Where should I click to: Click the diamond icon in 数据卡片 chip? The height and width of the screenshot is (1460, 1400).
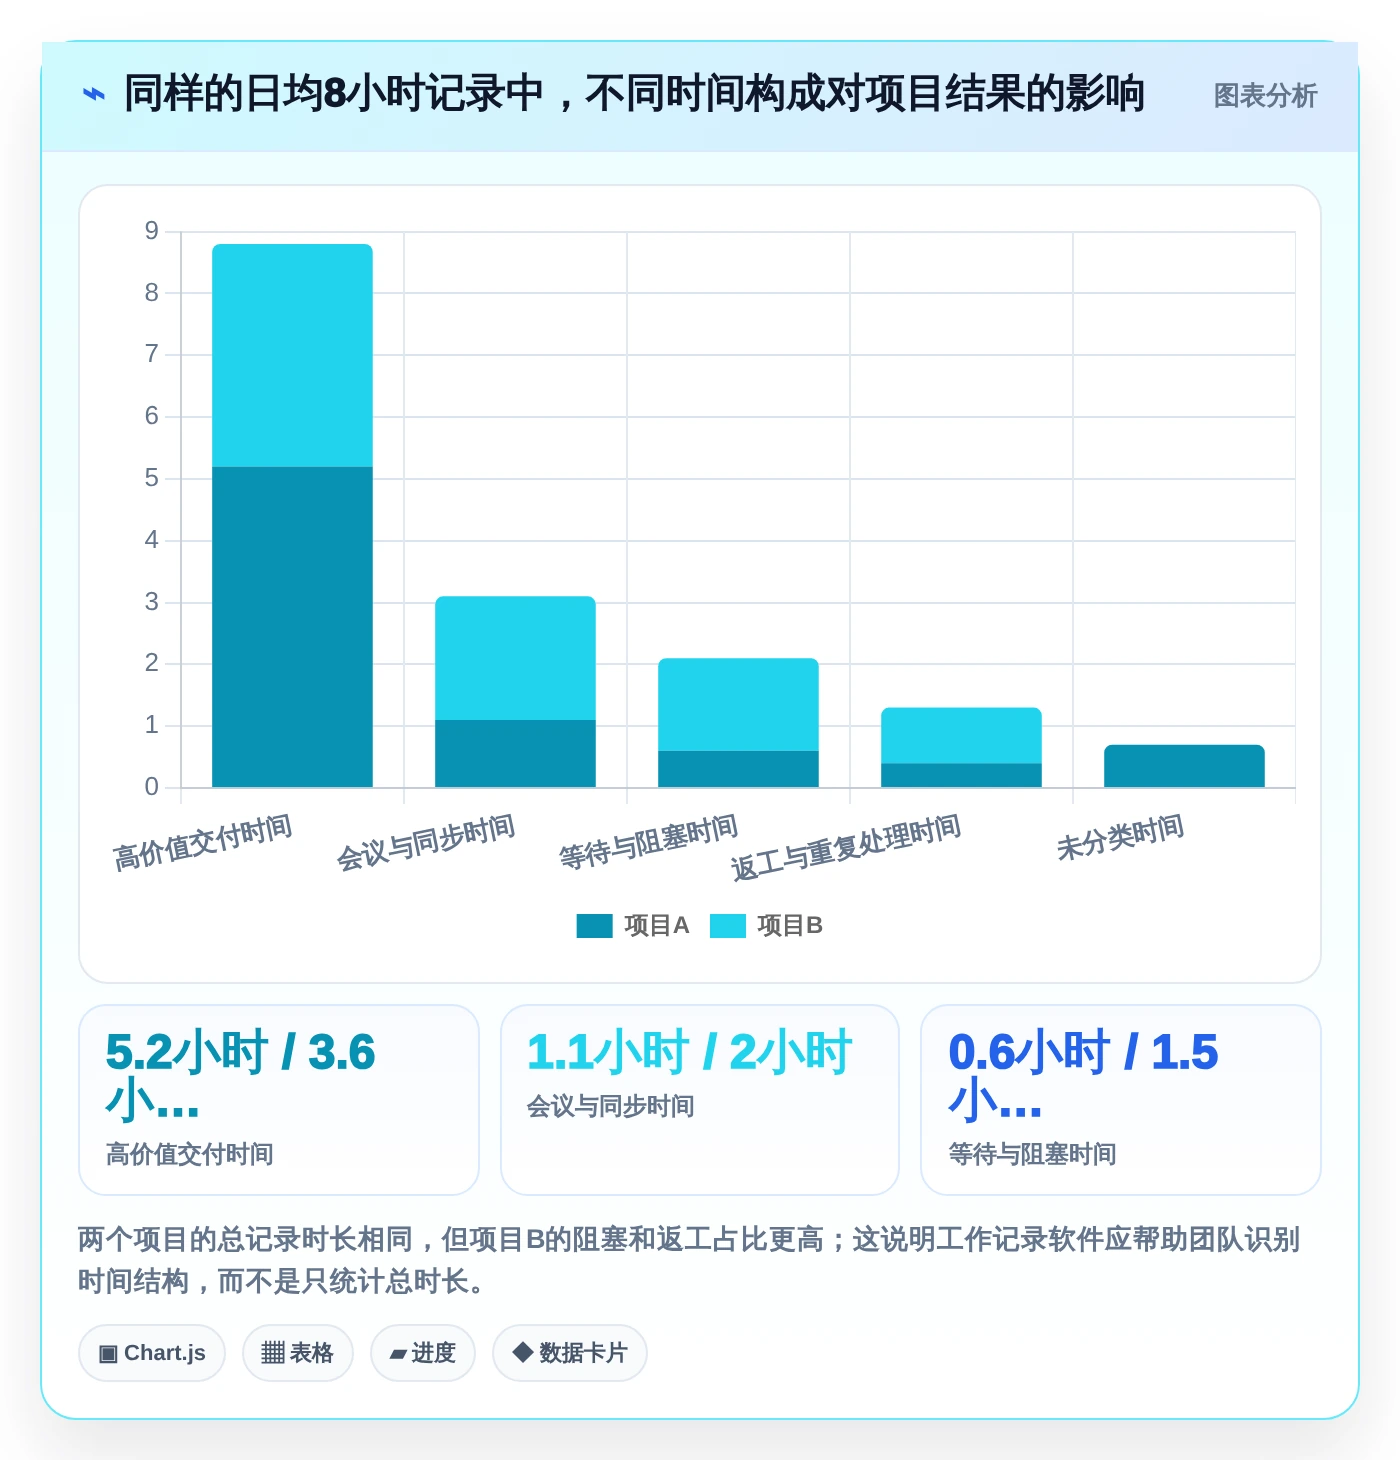coord(522,1352)
